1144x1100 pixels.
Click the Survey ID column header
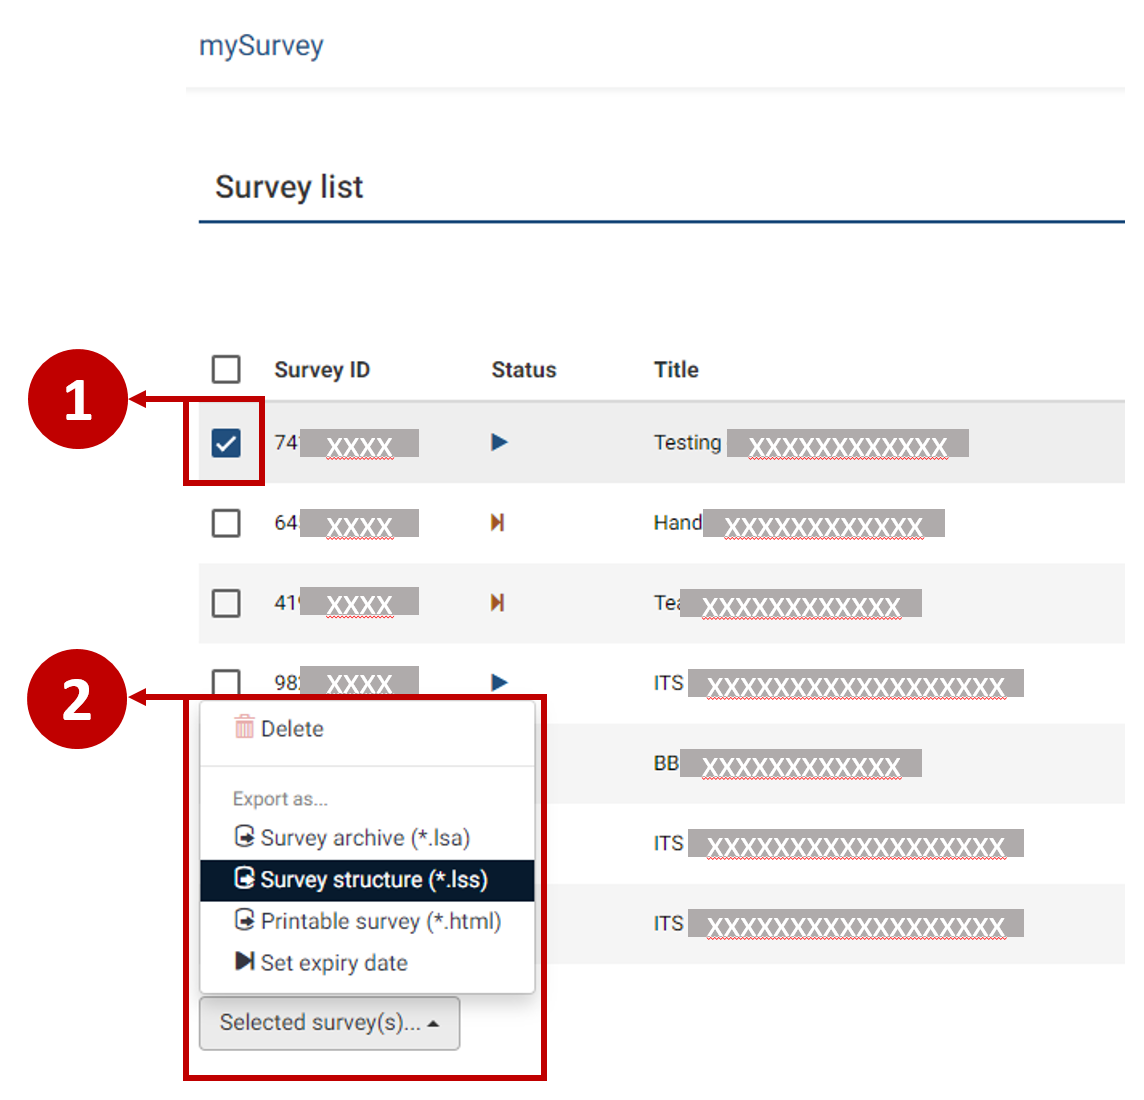point(322,369)
